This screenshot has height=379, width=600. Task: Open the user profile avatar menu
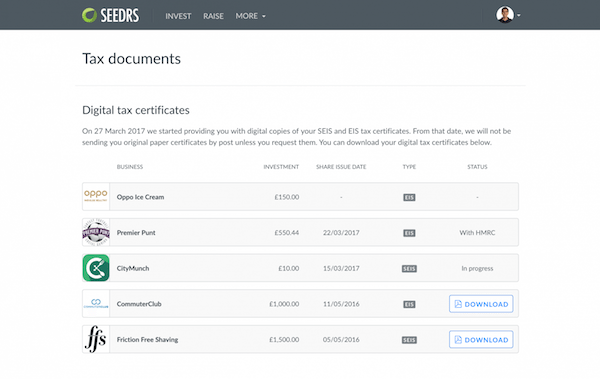508,15
